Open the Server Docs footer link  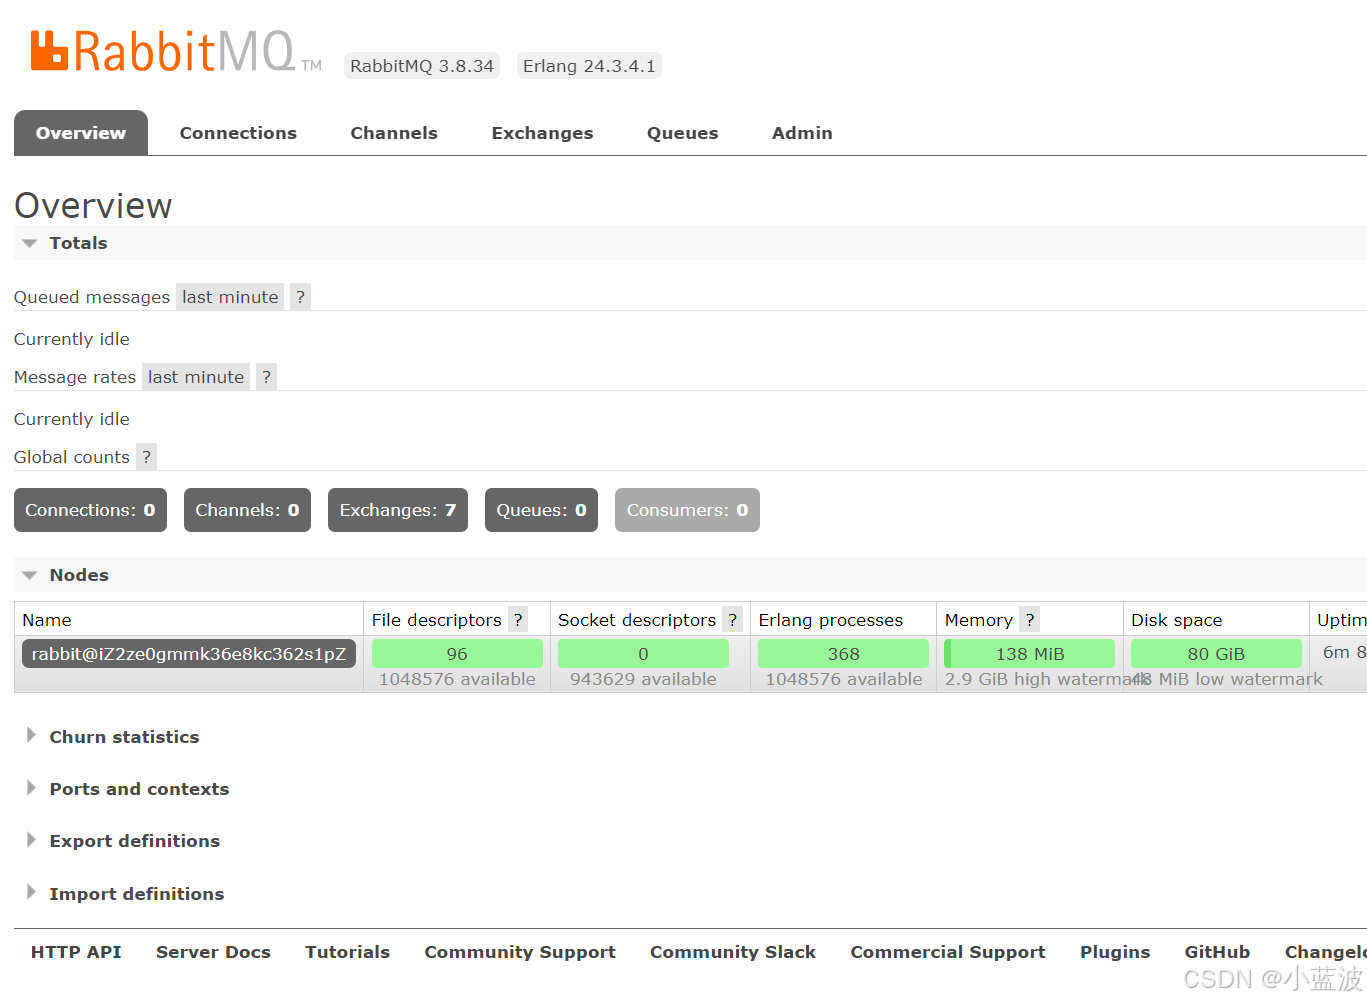213,951
